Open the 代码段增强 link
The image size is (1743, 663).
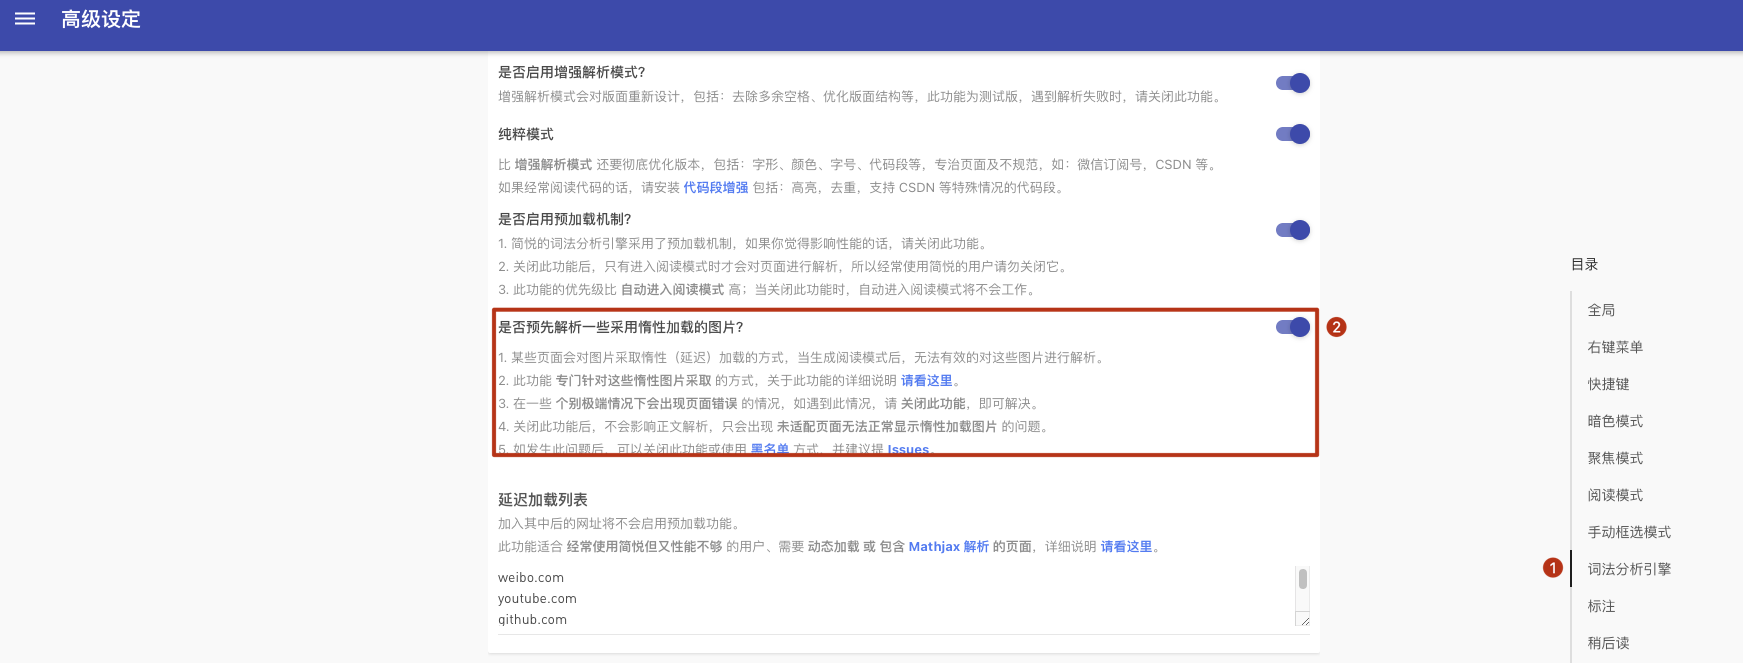[715, 188]
